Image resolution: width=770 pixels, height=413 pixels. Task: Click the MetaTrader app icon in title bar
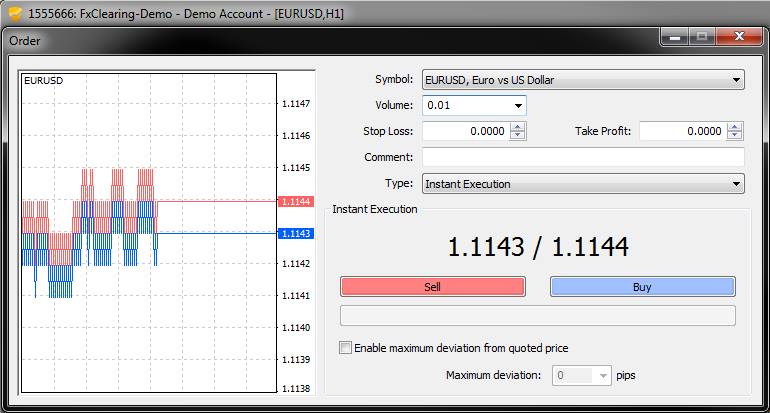click(x=13, y=13)
